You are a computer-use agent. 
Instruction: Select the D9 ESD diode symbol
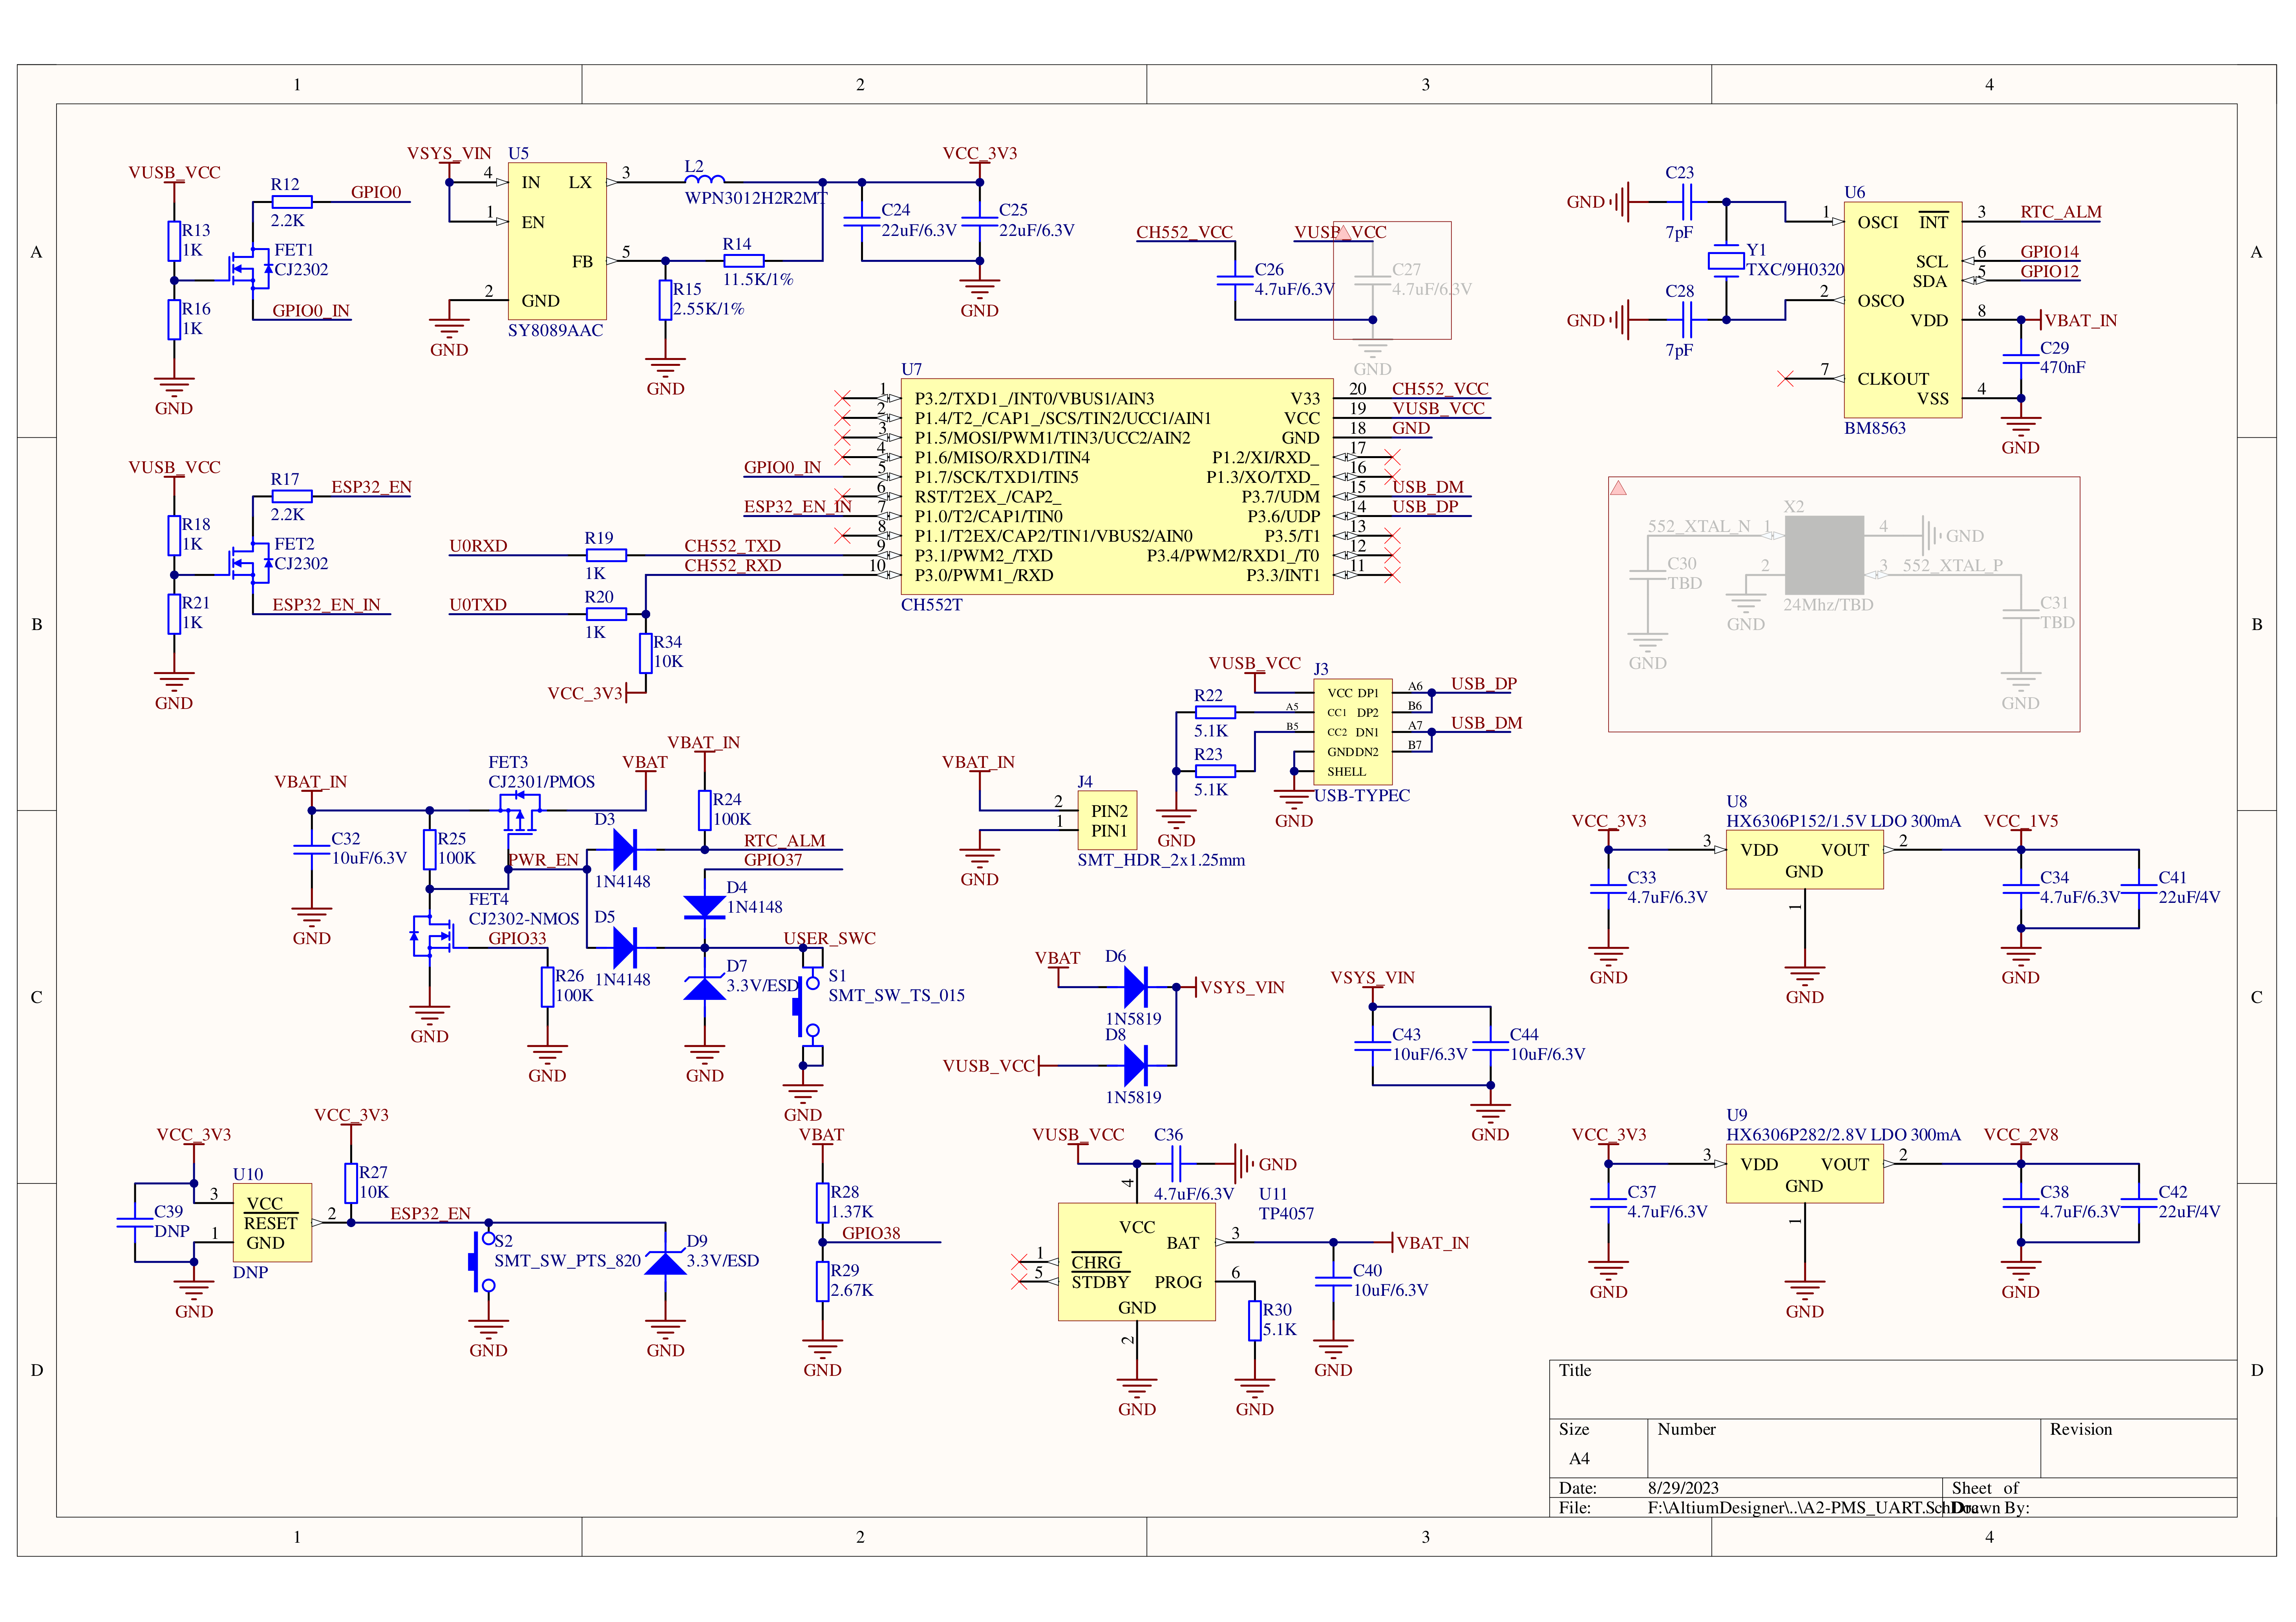point(665,1262)
